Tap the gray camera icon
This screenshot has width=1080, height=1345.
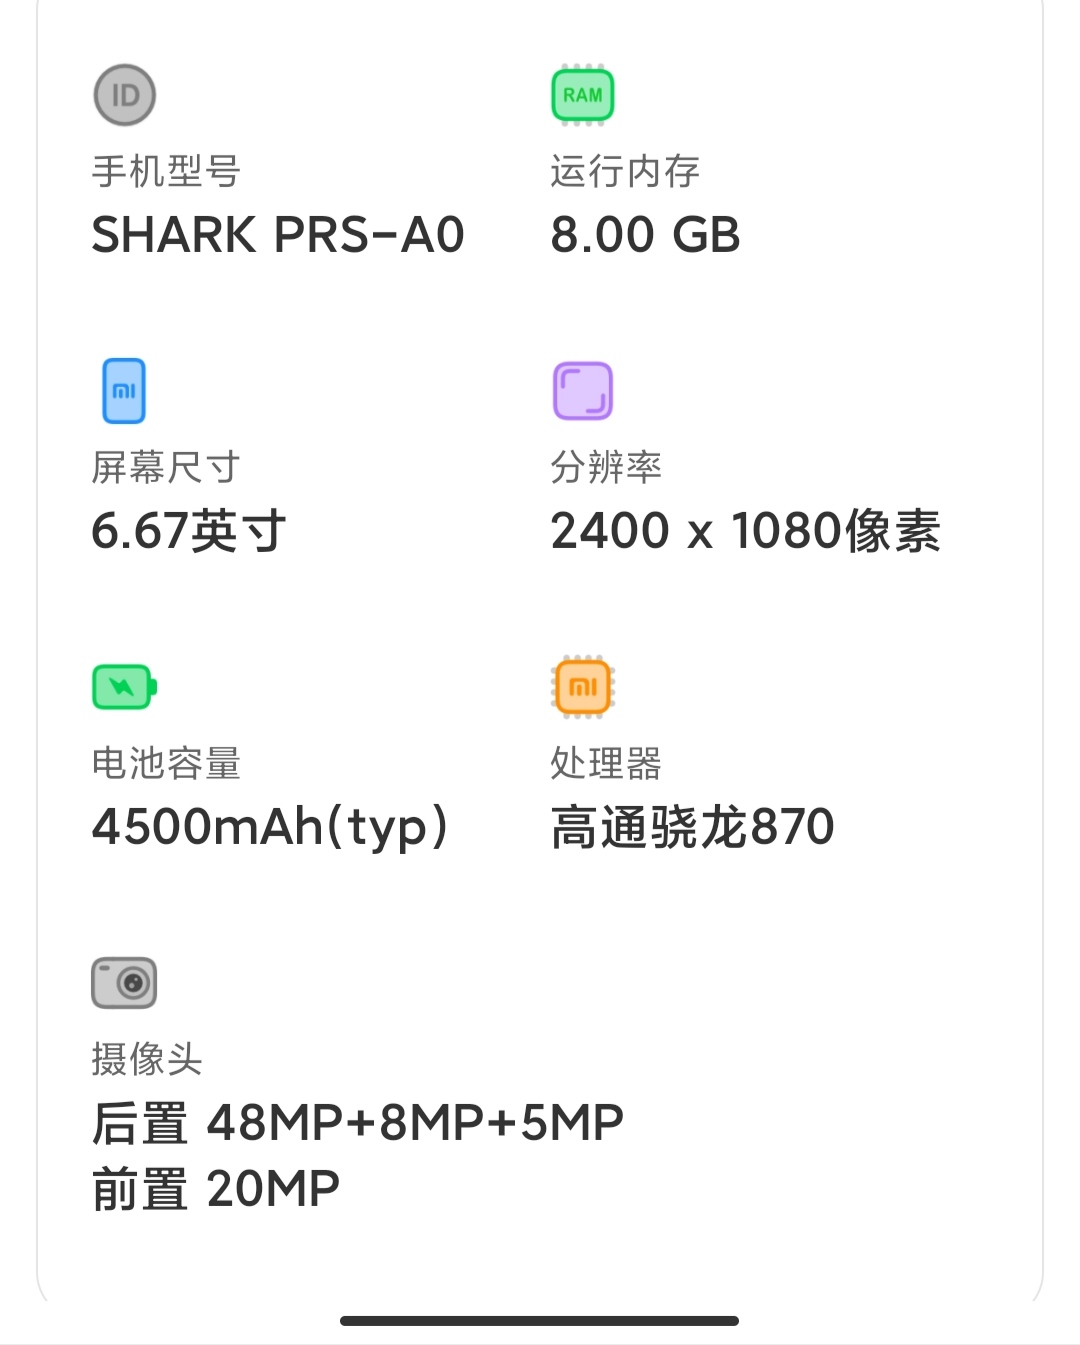click(x=124, y=983)
